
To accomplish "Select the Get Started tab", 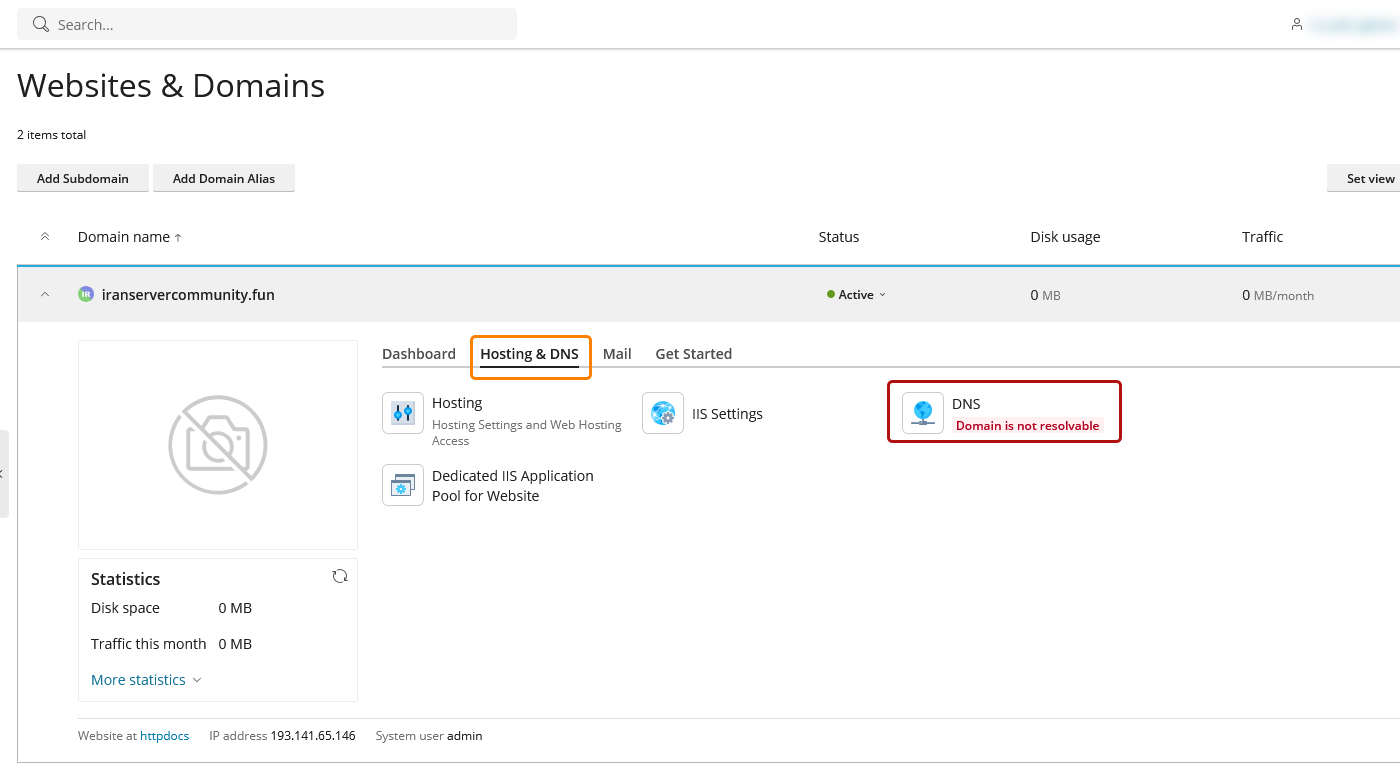I will pyautogui.click(x=693, y=354).
